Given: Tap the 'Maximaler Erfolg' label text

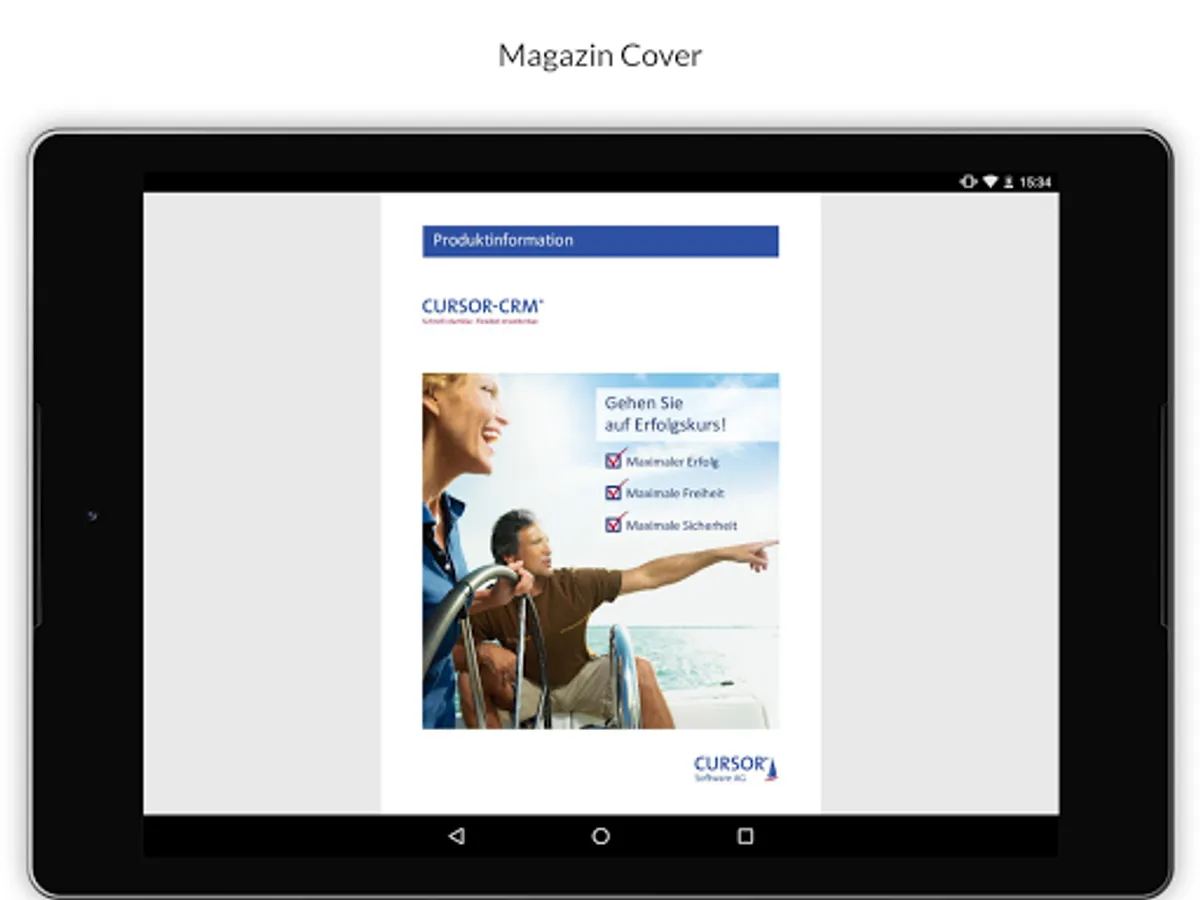Looking at the screenshot, I should [x=673, y=462].
